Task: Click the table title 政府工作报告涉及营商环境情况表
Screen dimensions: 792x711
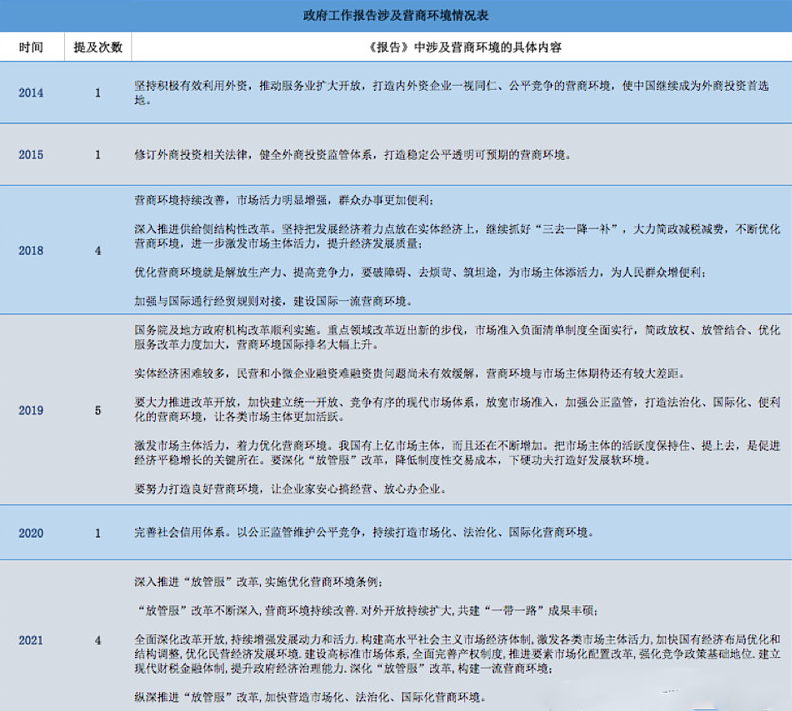Action: [x=396, y=17]
